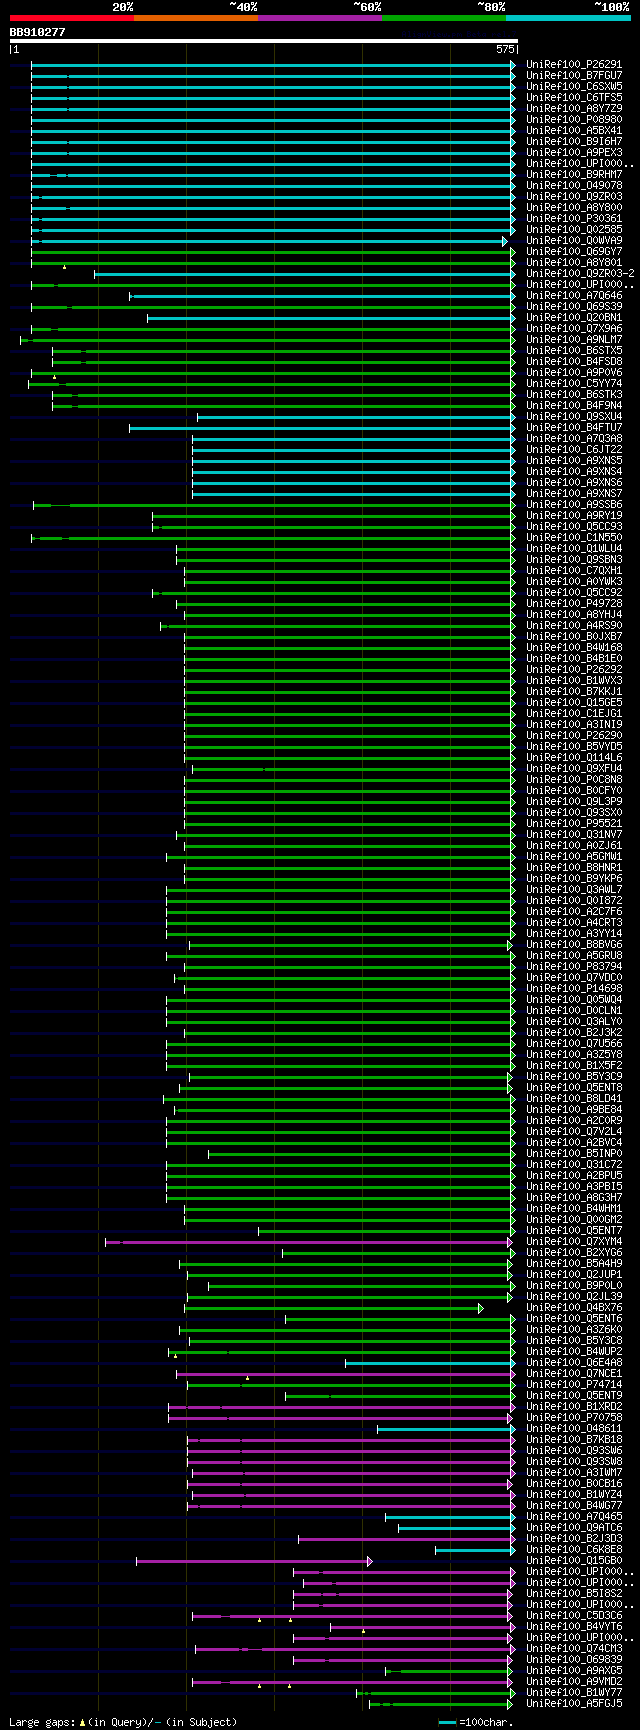Image resolution: width=640 pixels, height=1730 pixels.
Task: Click the cyan alignment bar for C6K8E8
Action: click(475, 1550)
